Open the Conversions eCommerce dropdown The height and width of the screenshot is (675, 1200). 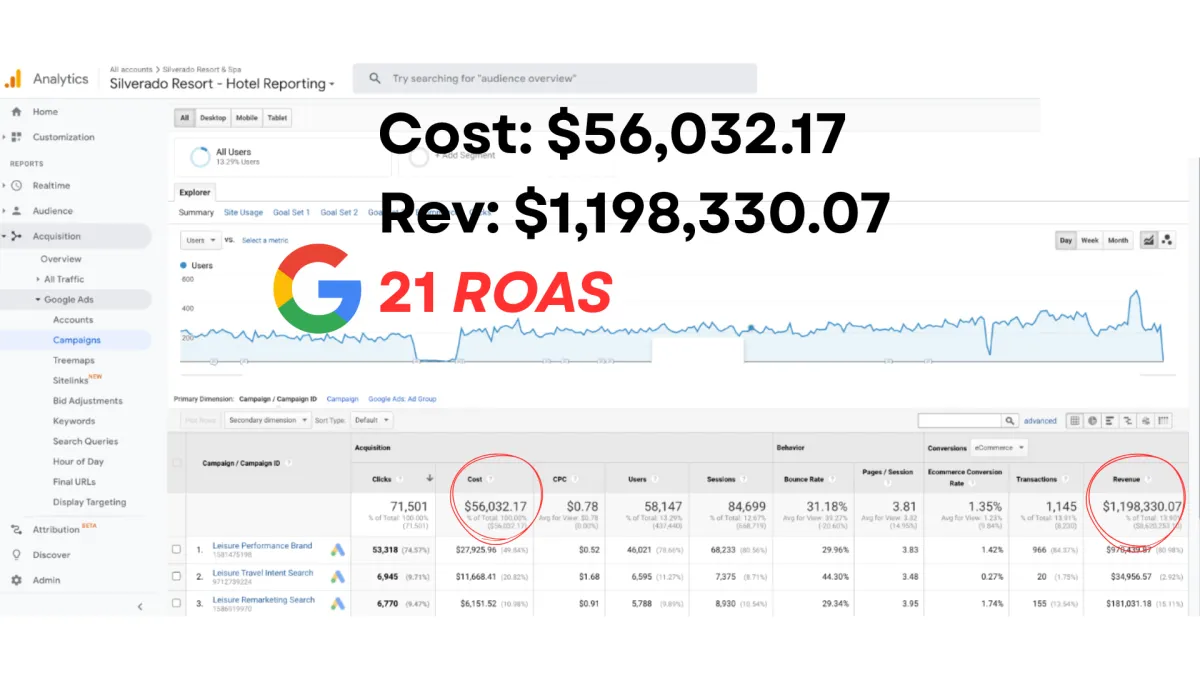pyautogui.click(x=1001, y=448)
